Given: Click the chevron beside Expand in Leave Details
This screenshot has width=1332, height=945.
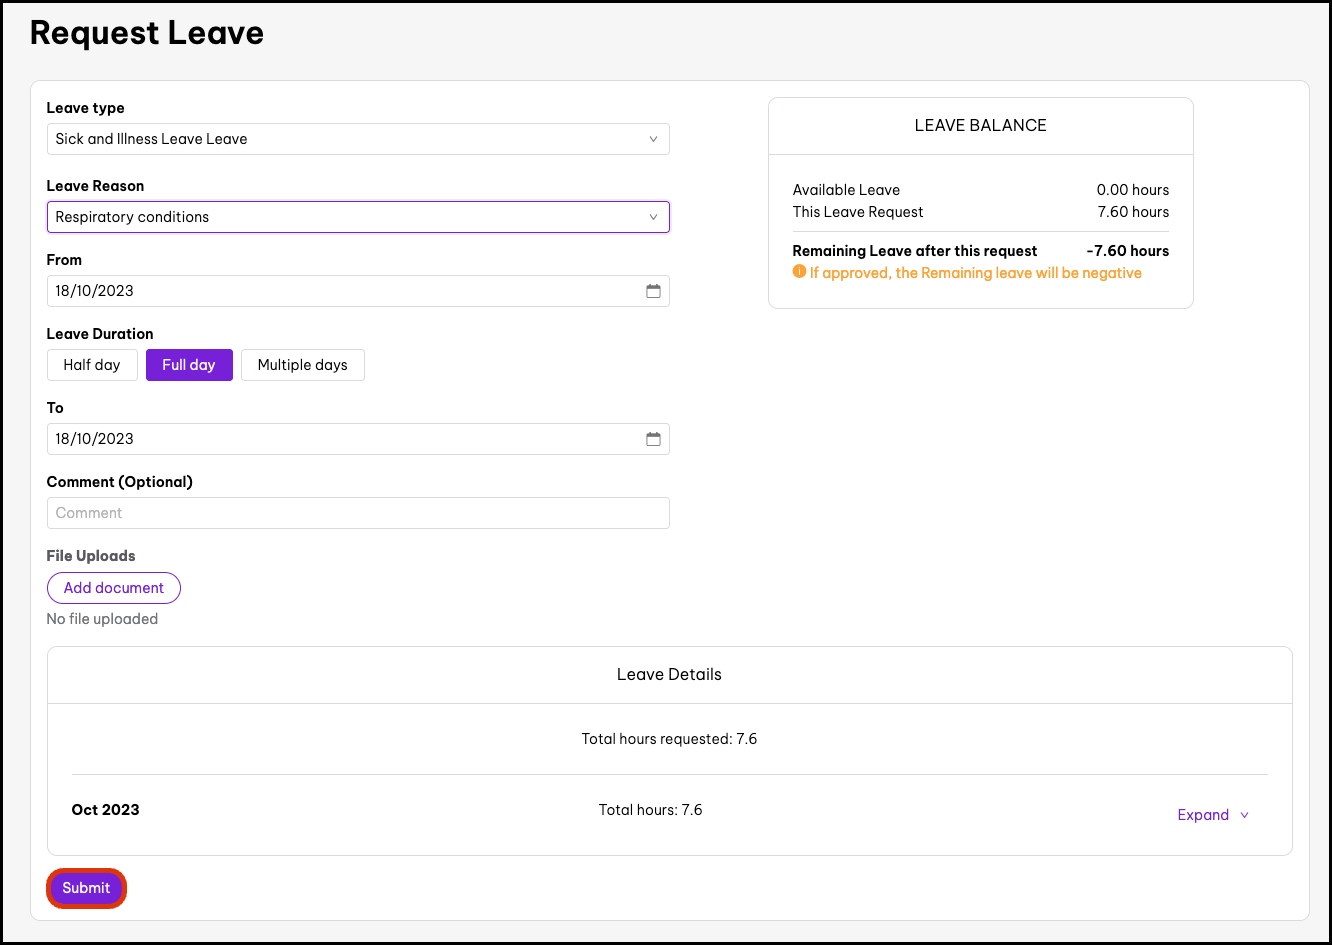Looking at the screenshot, I should (x=1244, y=815).
